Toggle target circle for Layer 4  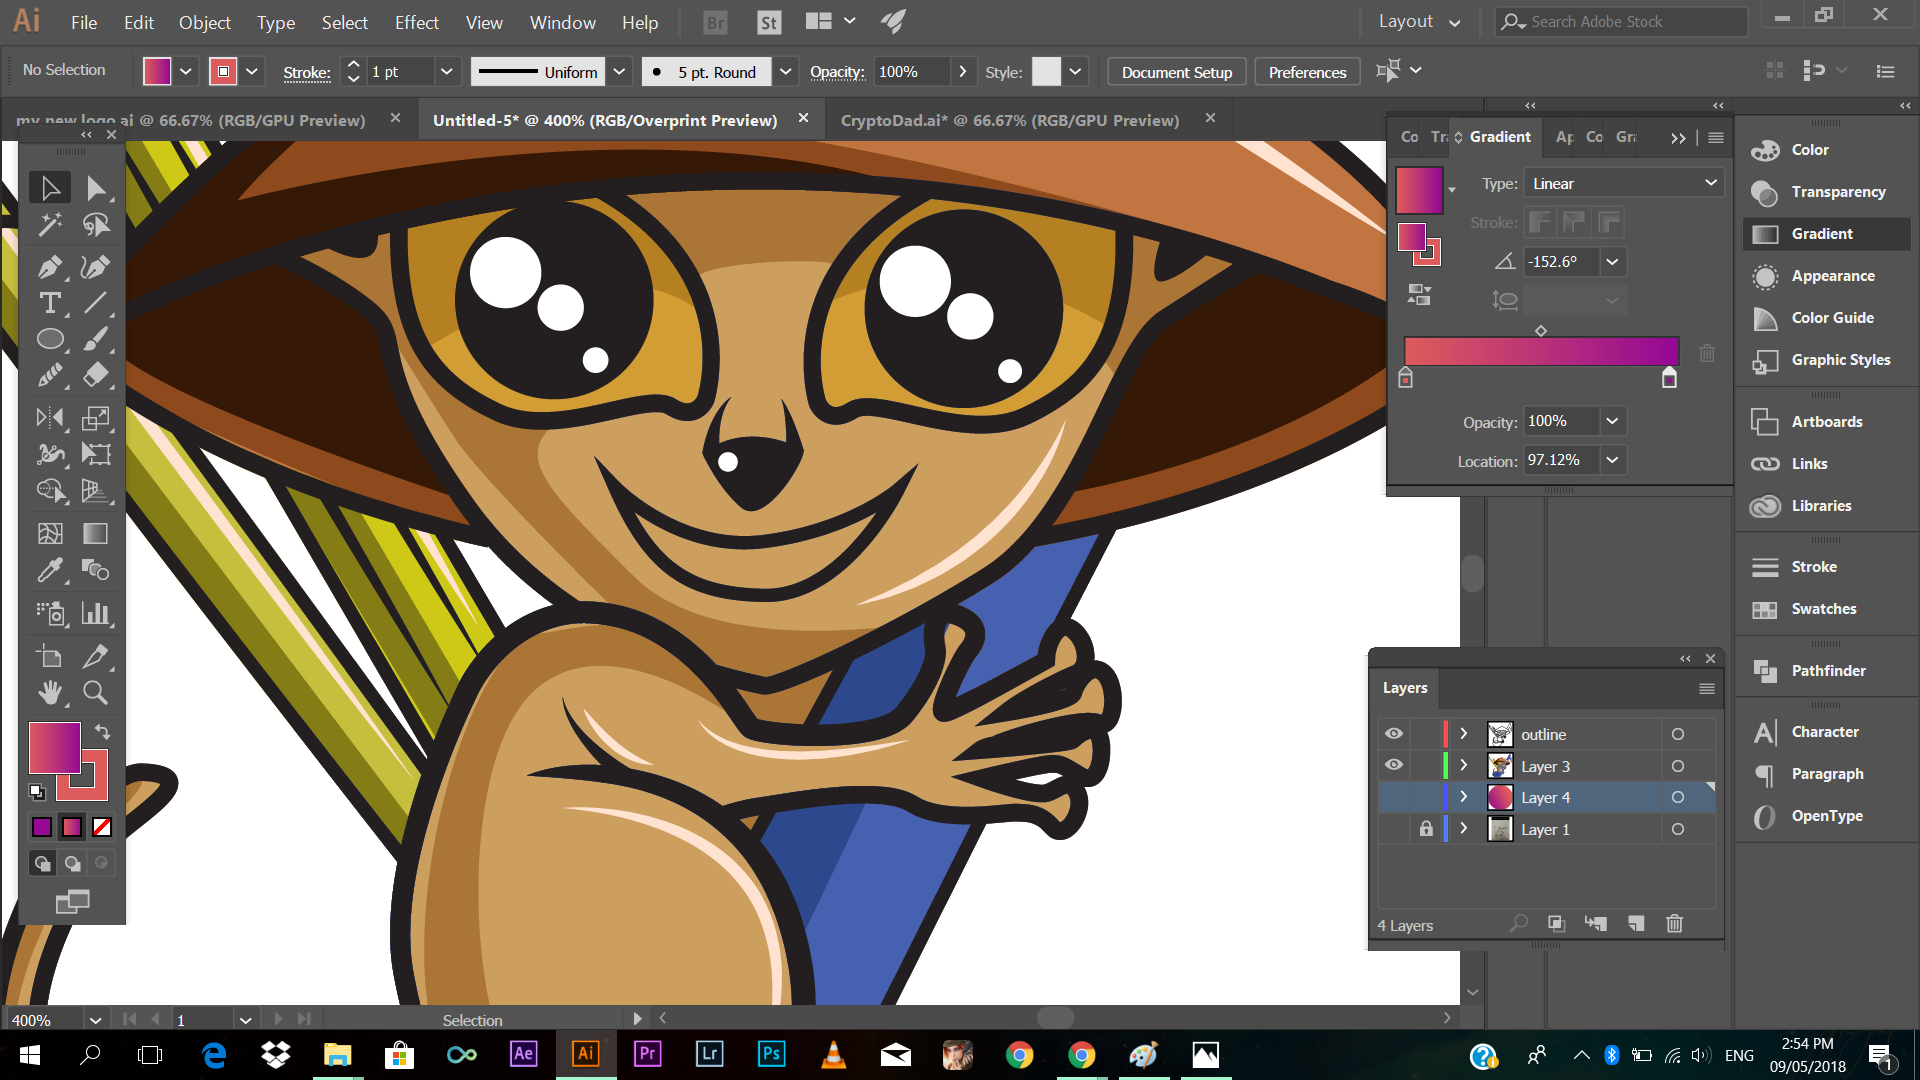point(1678,797)
